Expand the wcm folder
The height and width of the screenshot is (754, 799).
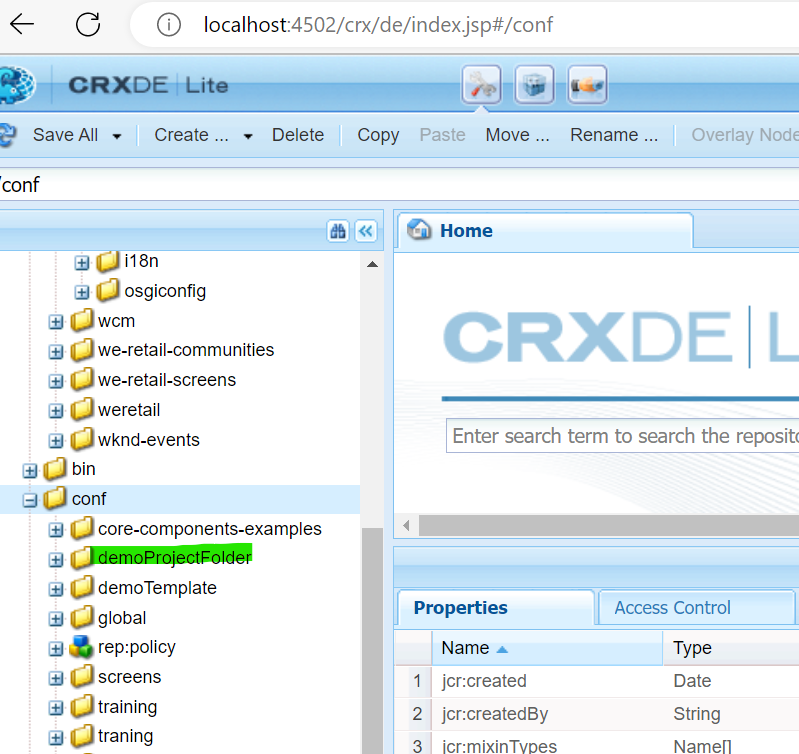(x=56, y=322)
